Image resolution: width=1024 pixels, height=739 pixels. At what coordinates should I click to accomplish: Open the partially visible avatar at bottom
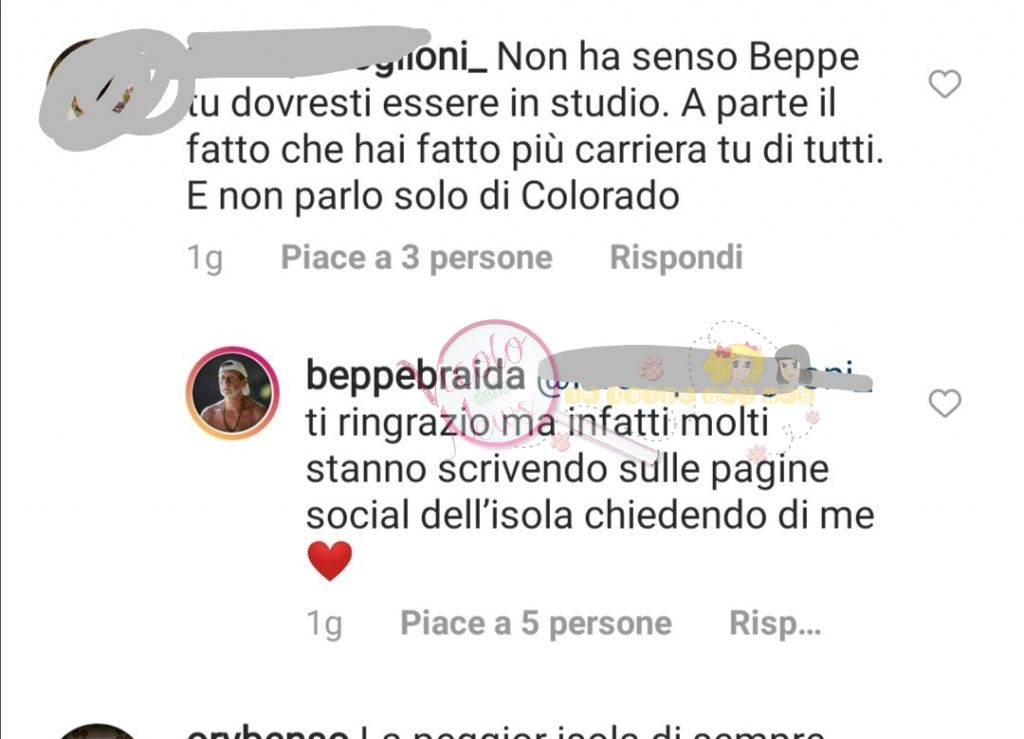pos(98,731)
